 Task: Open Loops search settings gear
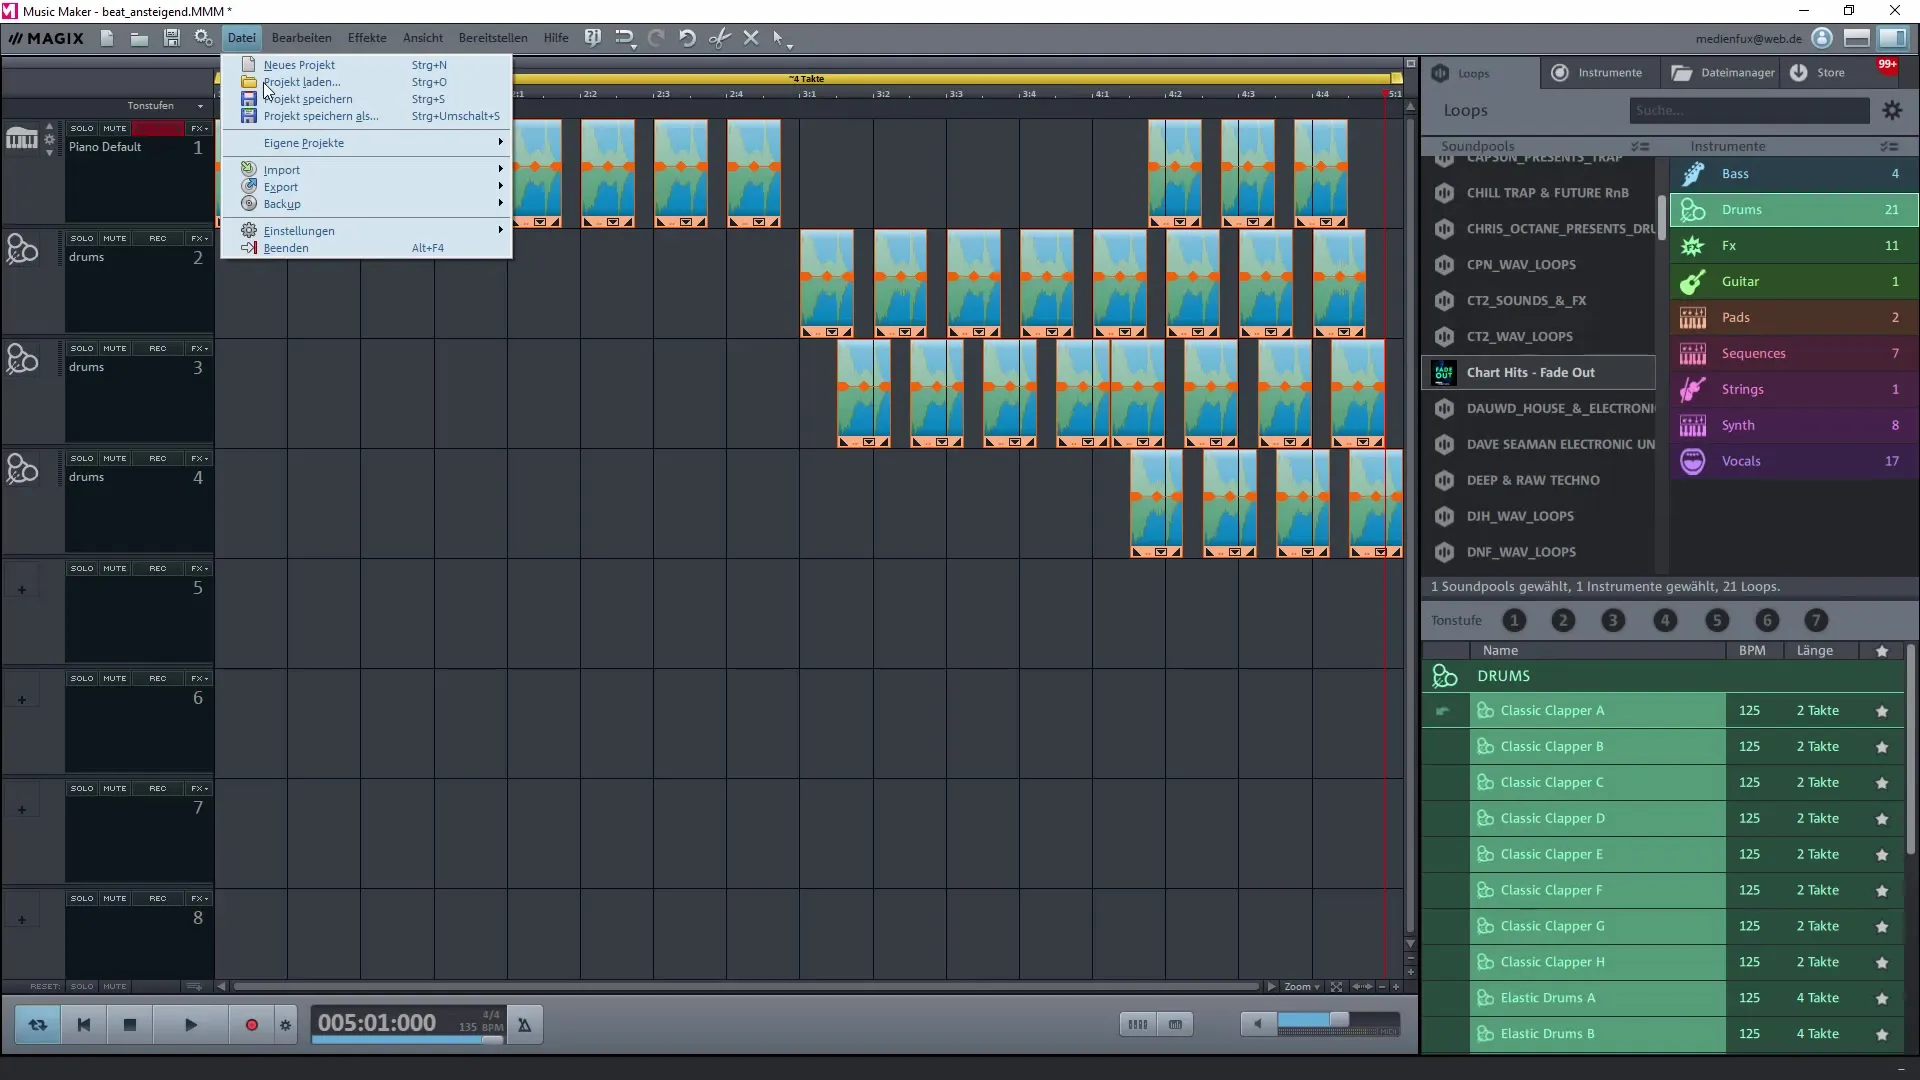point(1892,111)
